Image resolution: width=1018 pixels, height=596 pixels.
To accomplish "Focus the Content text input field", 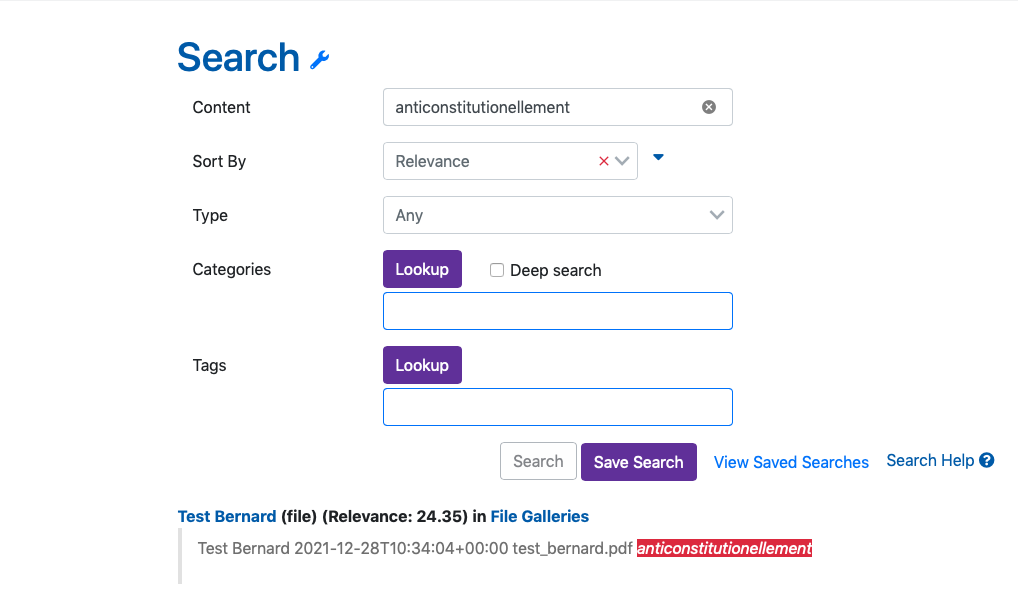I will [x=540, y=107].
